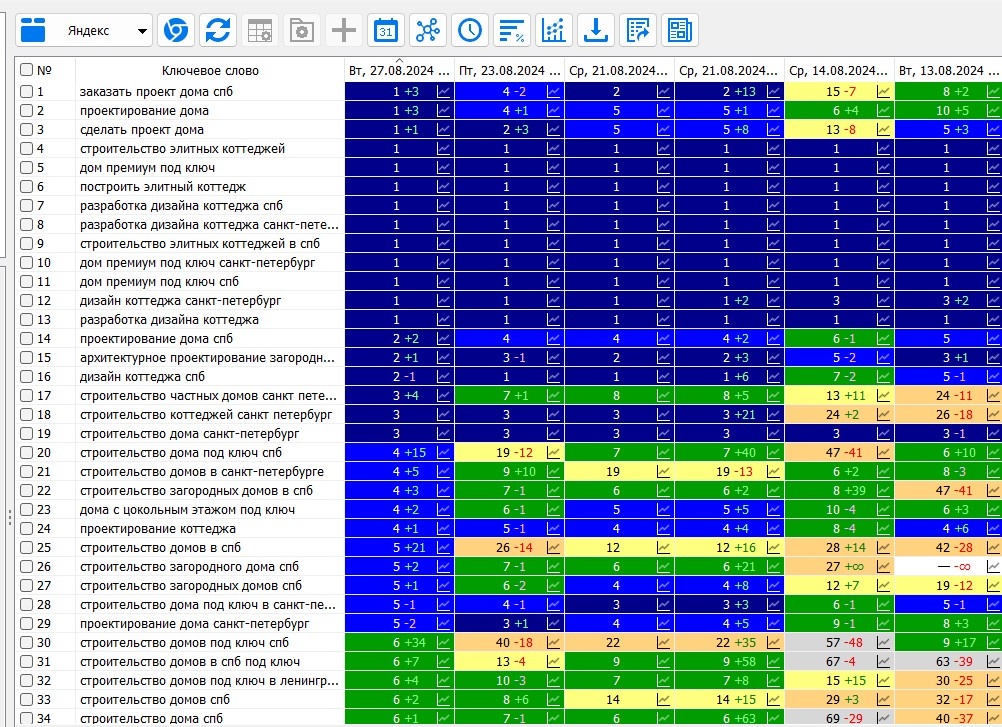1002x727 pixels.
Task: Click position value '40 -18' in row 30
Action: click(514, 643)
